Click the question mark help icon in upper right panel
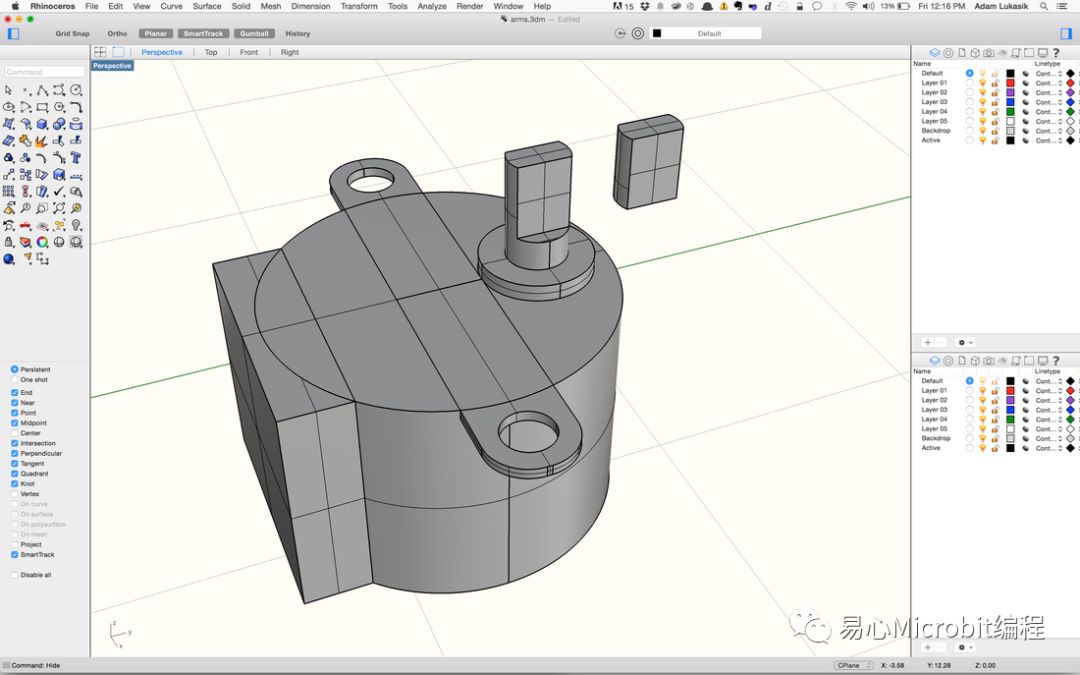Image resolution: width=1080 pixels, height=675 pixels. tap(1056, 53)
